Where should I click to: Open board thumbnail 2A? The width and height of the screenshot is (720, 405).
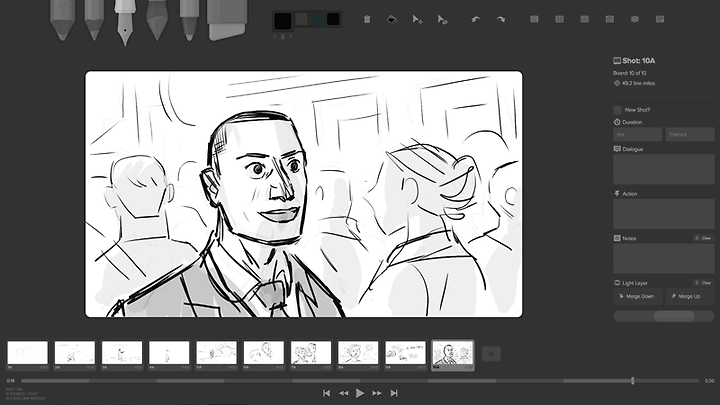[75, 353]
